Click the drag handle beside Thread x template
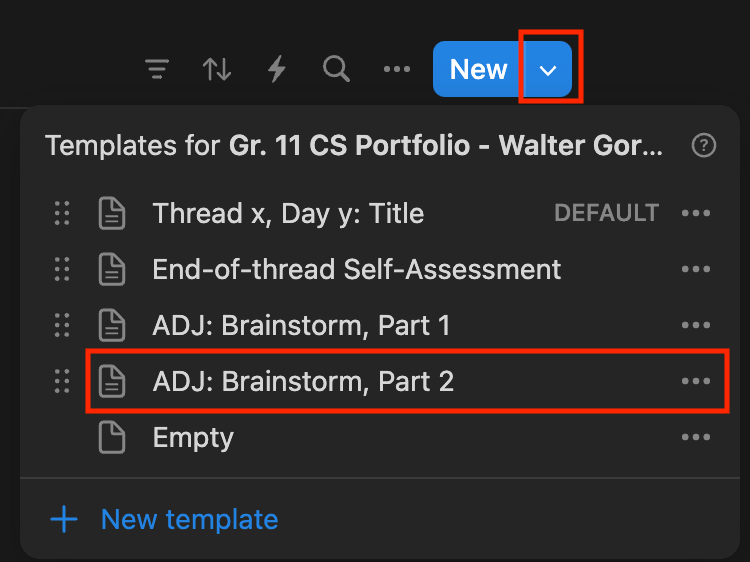This screenshot has height=562, width=750. (x=62, y=213)
